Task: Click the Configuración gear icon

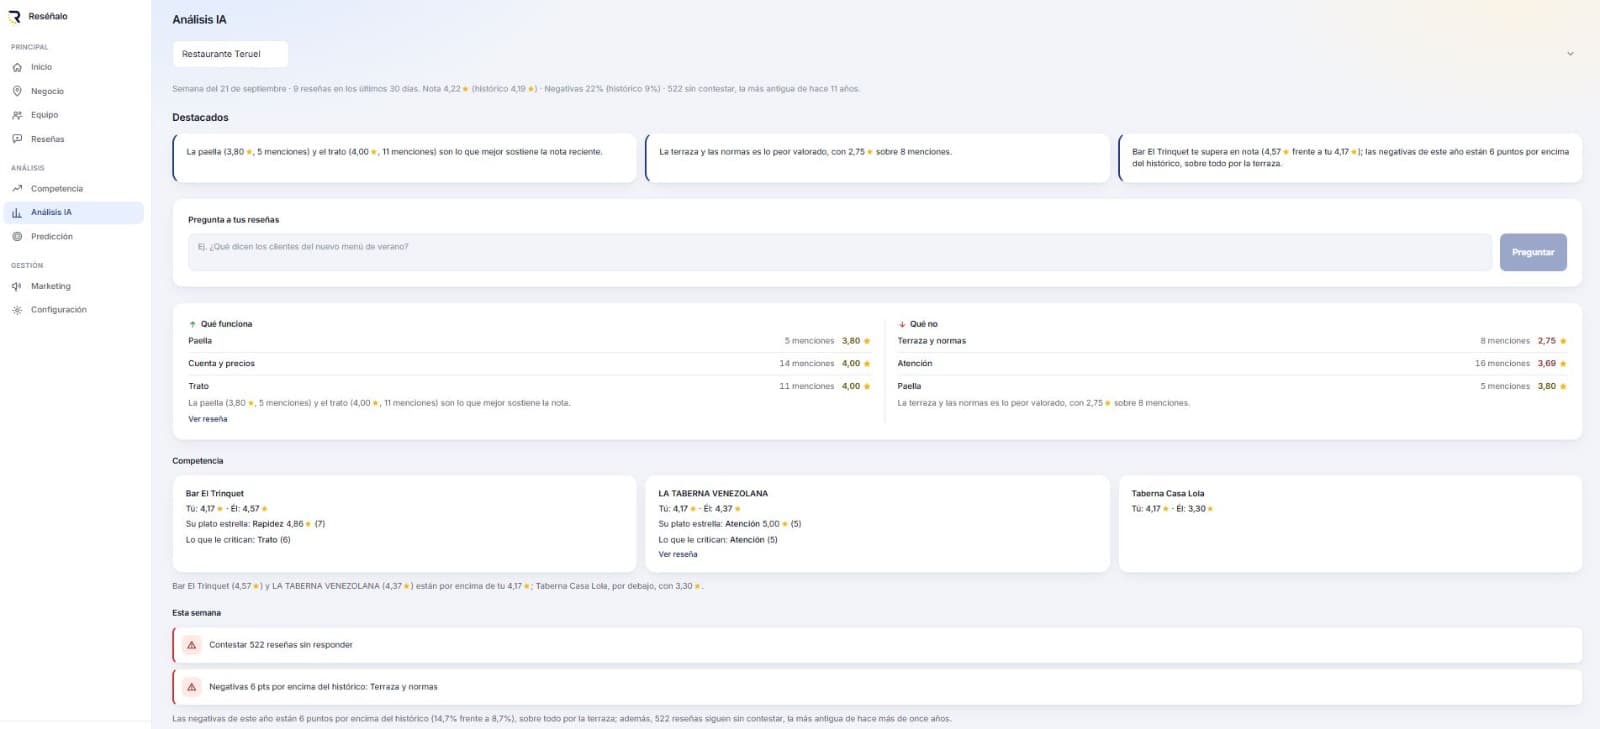Action: pyautogui.click(x=17, y=310)
